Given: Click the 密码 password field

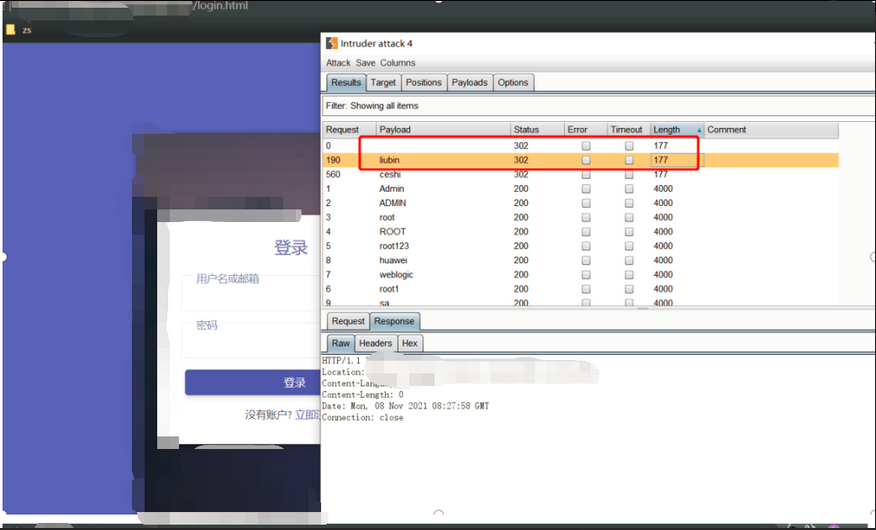Looking at the screenshot, I should click(251, 340).
